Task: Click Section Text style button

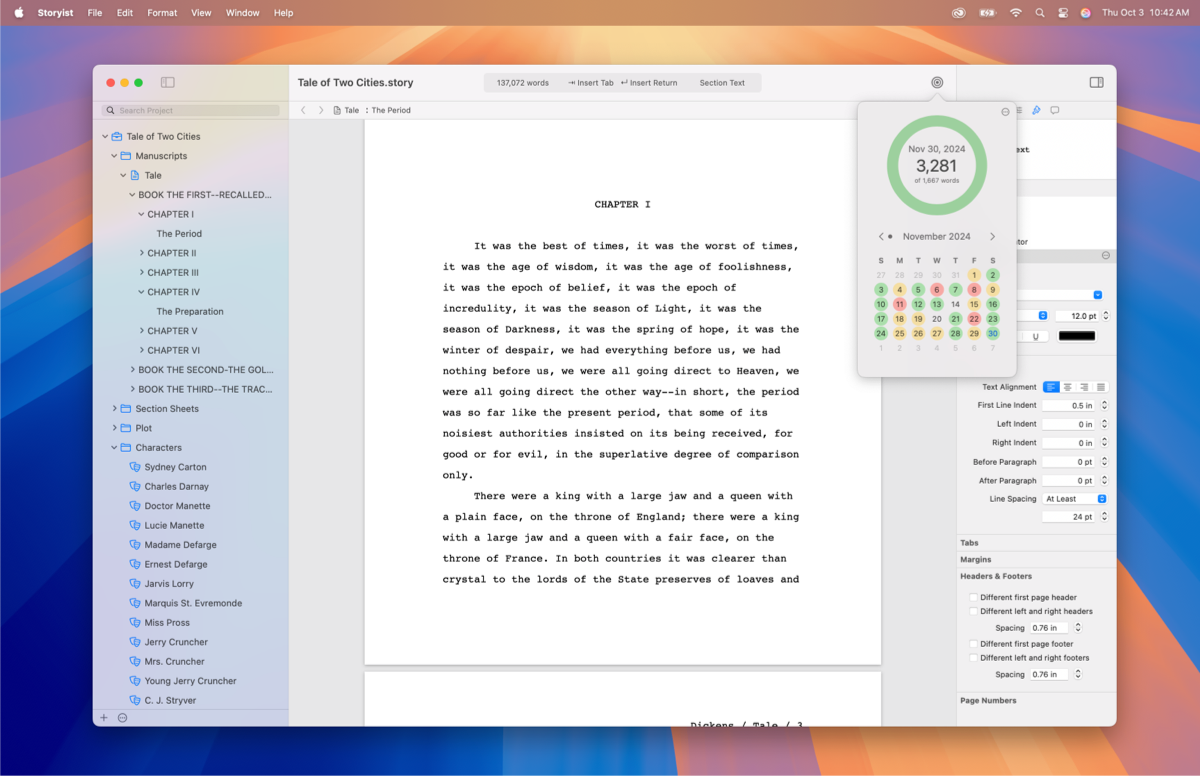Action: (x=722, y=83)
